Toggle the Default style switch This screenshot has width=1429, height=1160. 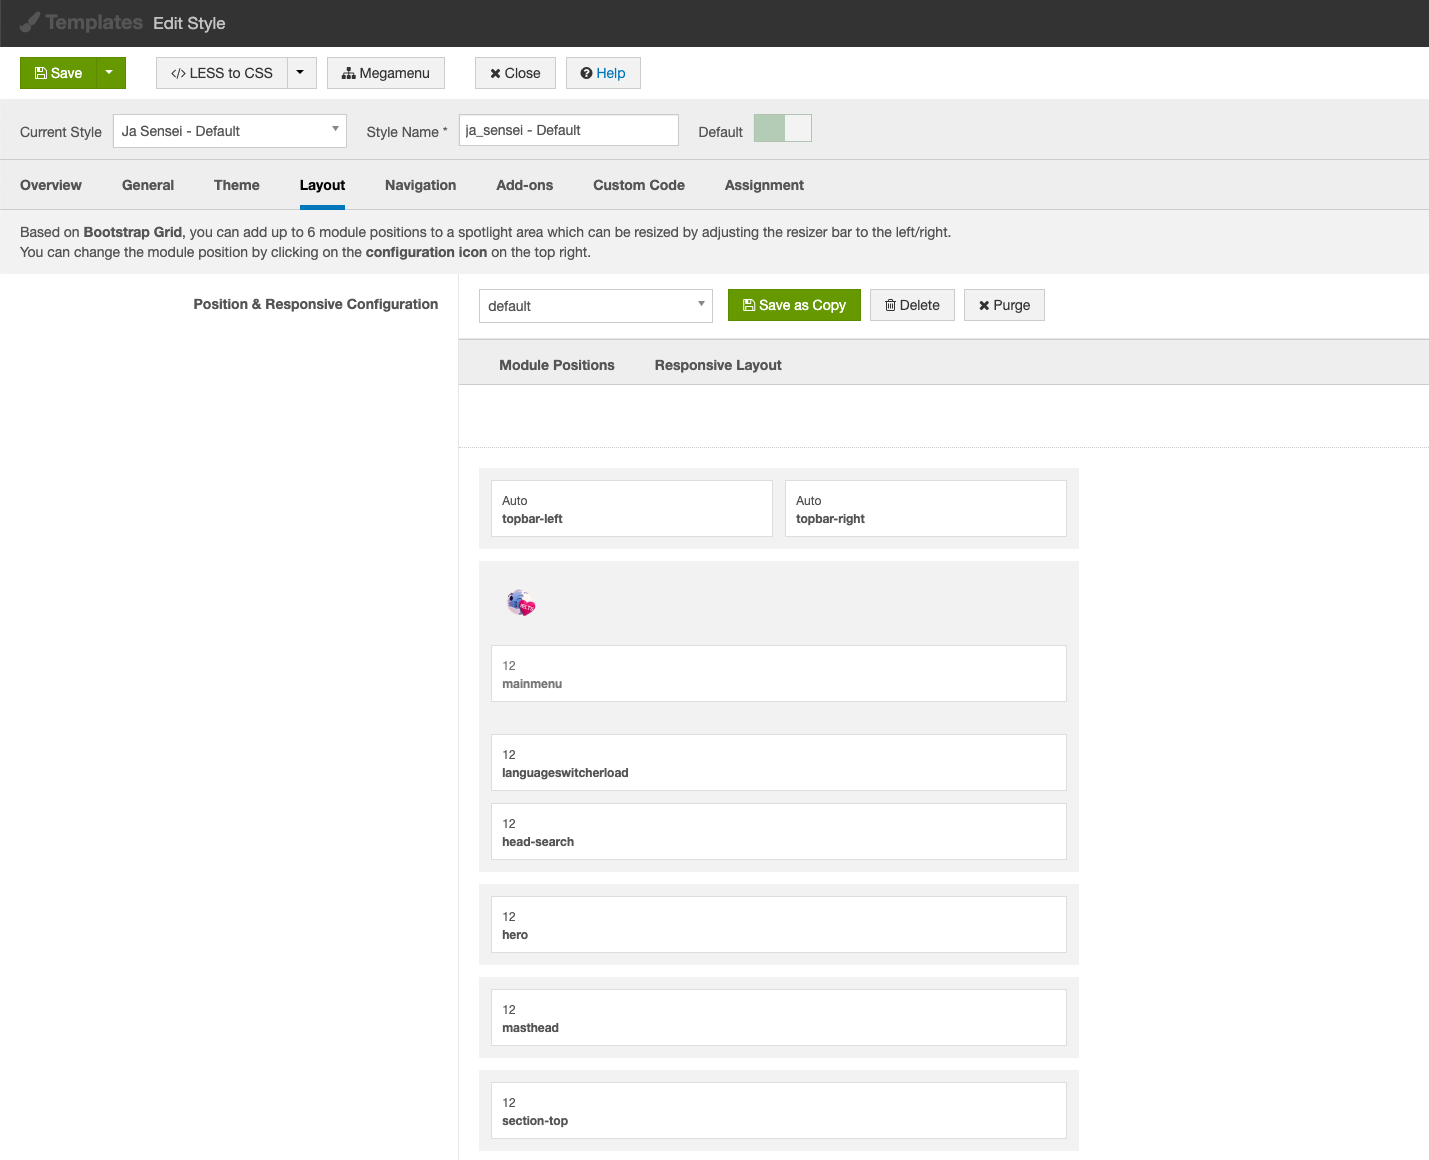tap(782, 128)
